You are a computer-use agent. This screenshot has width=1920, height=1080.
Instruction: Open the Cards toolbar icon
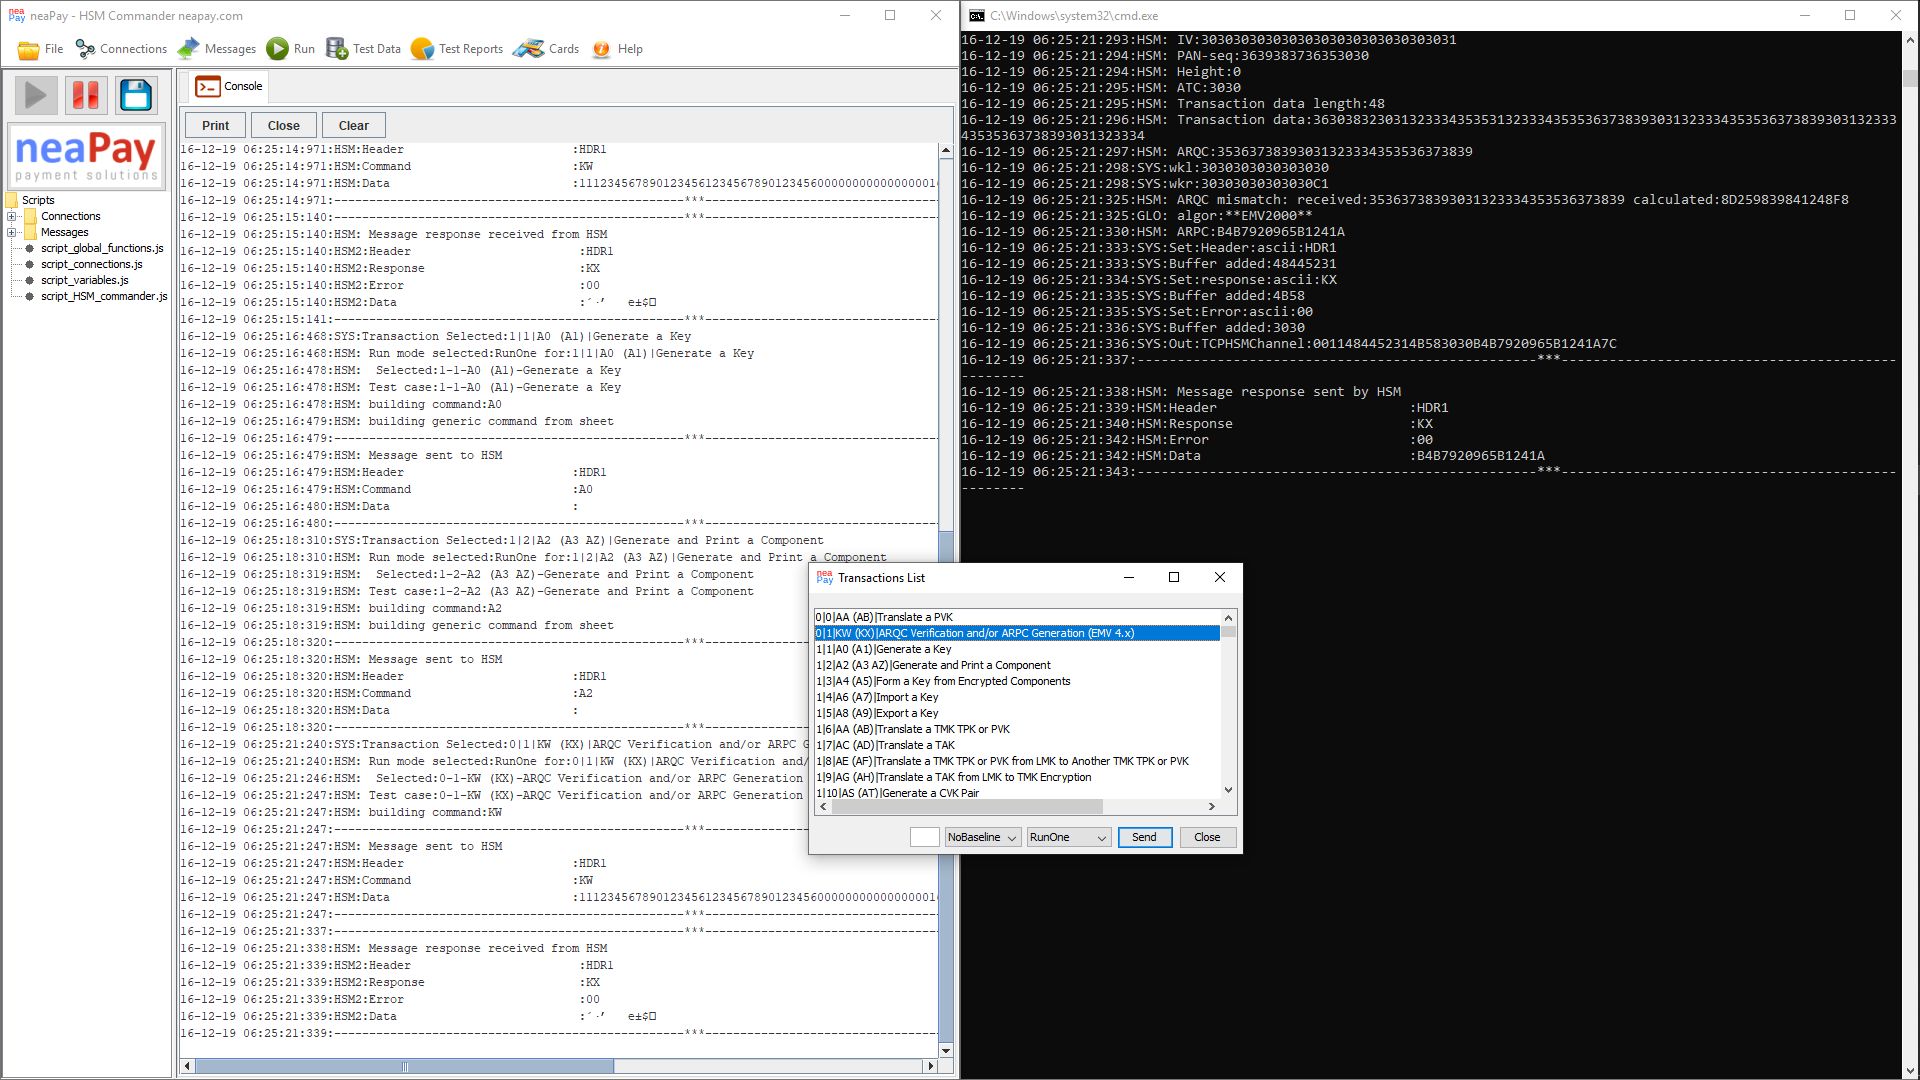pyautogui.click(x=529, y=49)
